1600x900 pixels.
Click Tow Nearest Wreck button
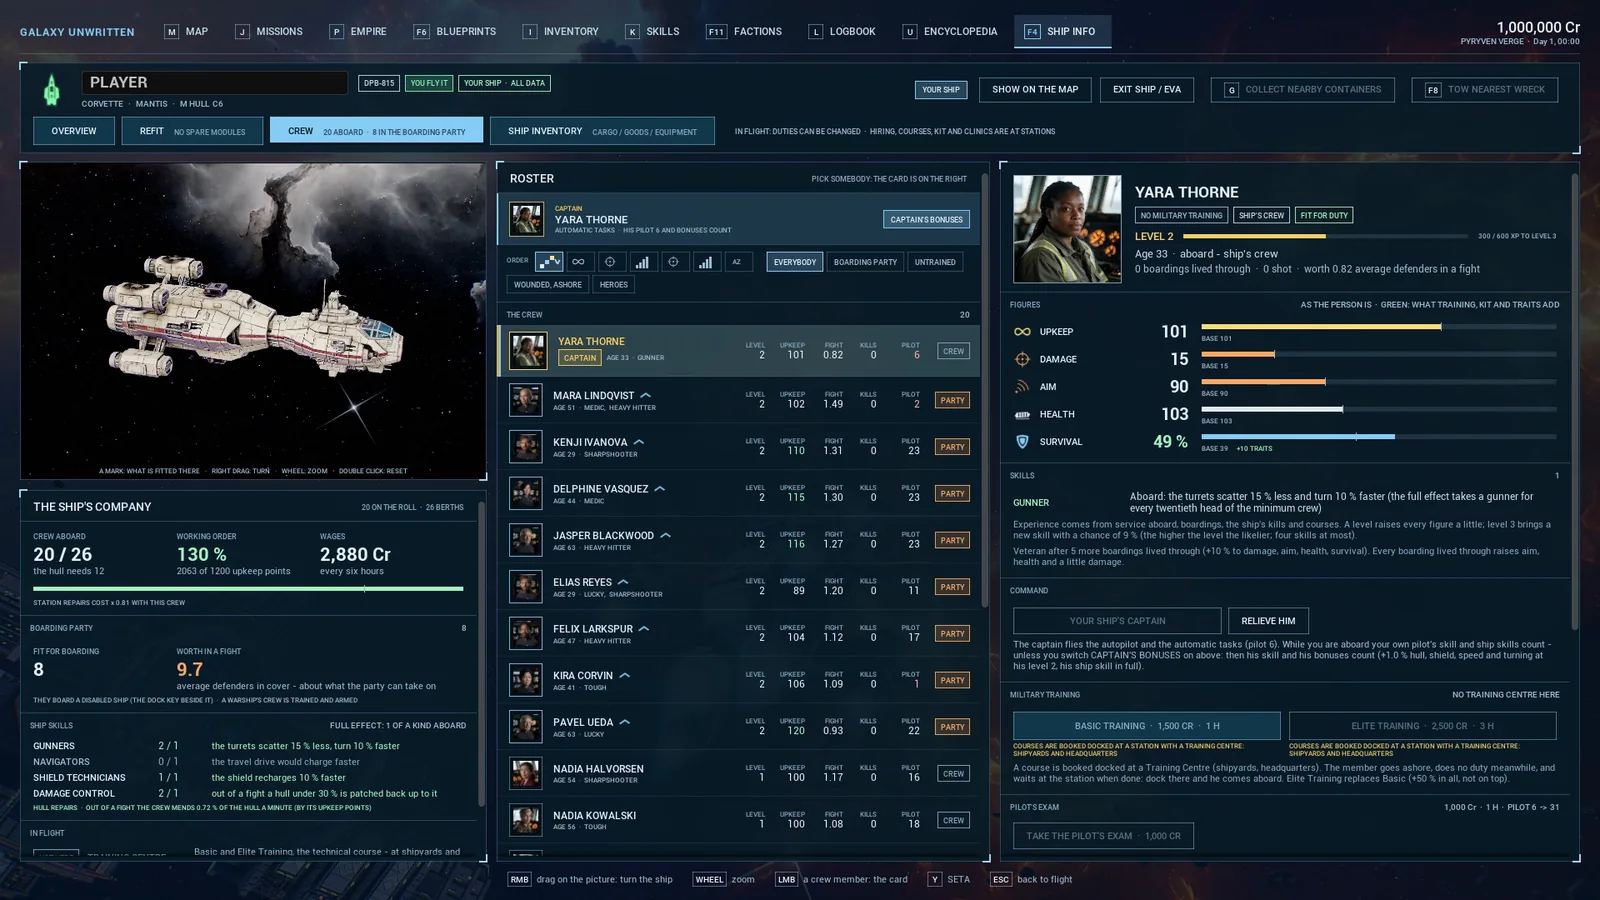coord(1485,90)
